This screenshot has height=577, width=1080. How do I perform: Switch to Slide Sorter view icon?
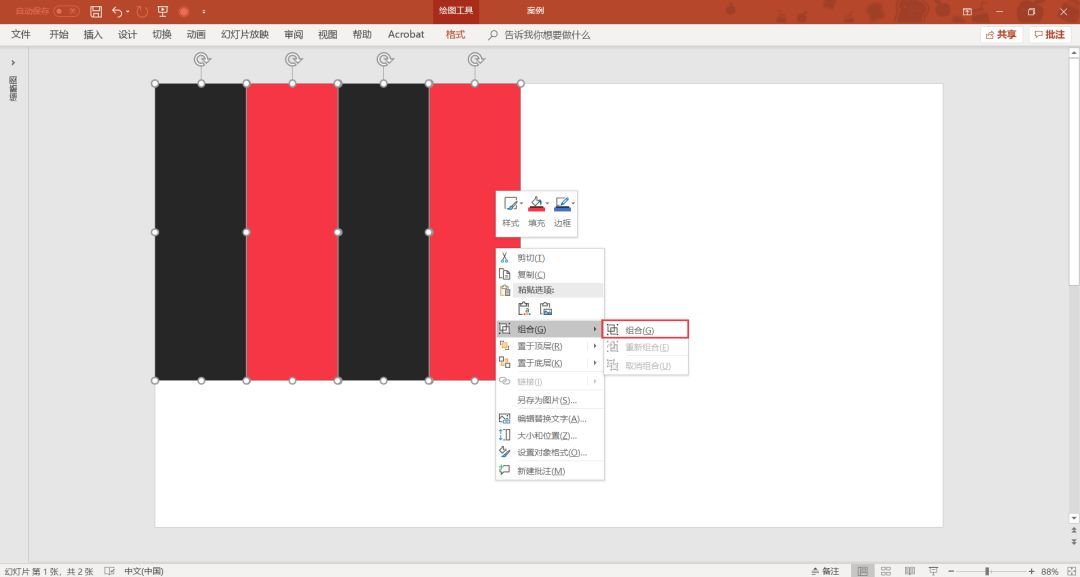[886, 571]
